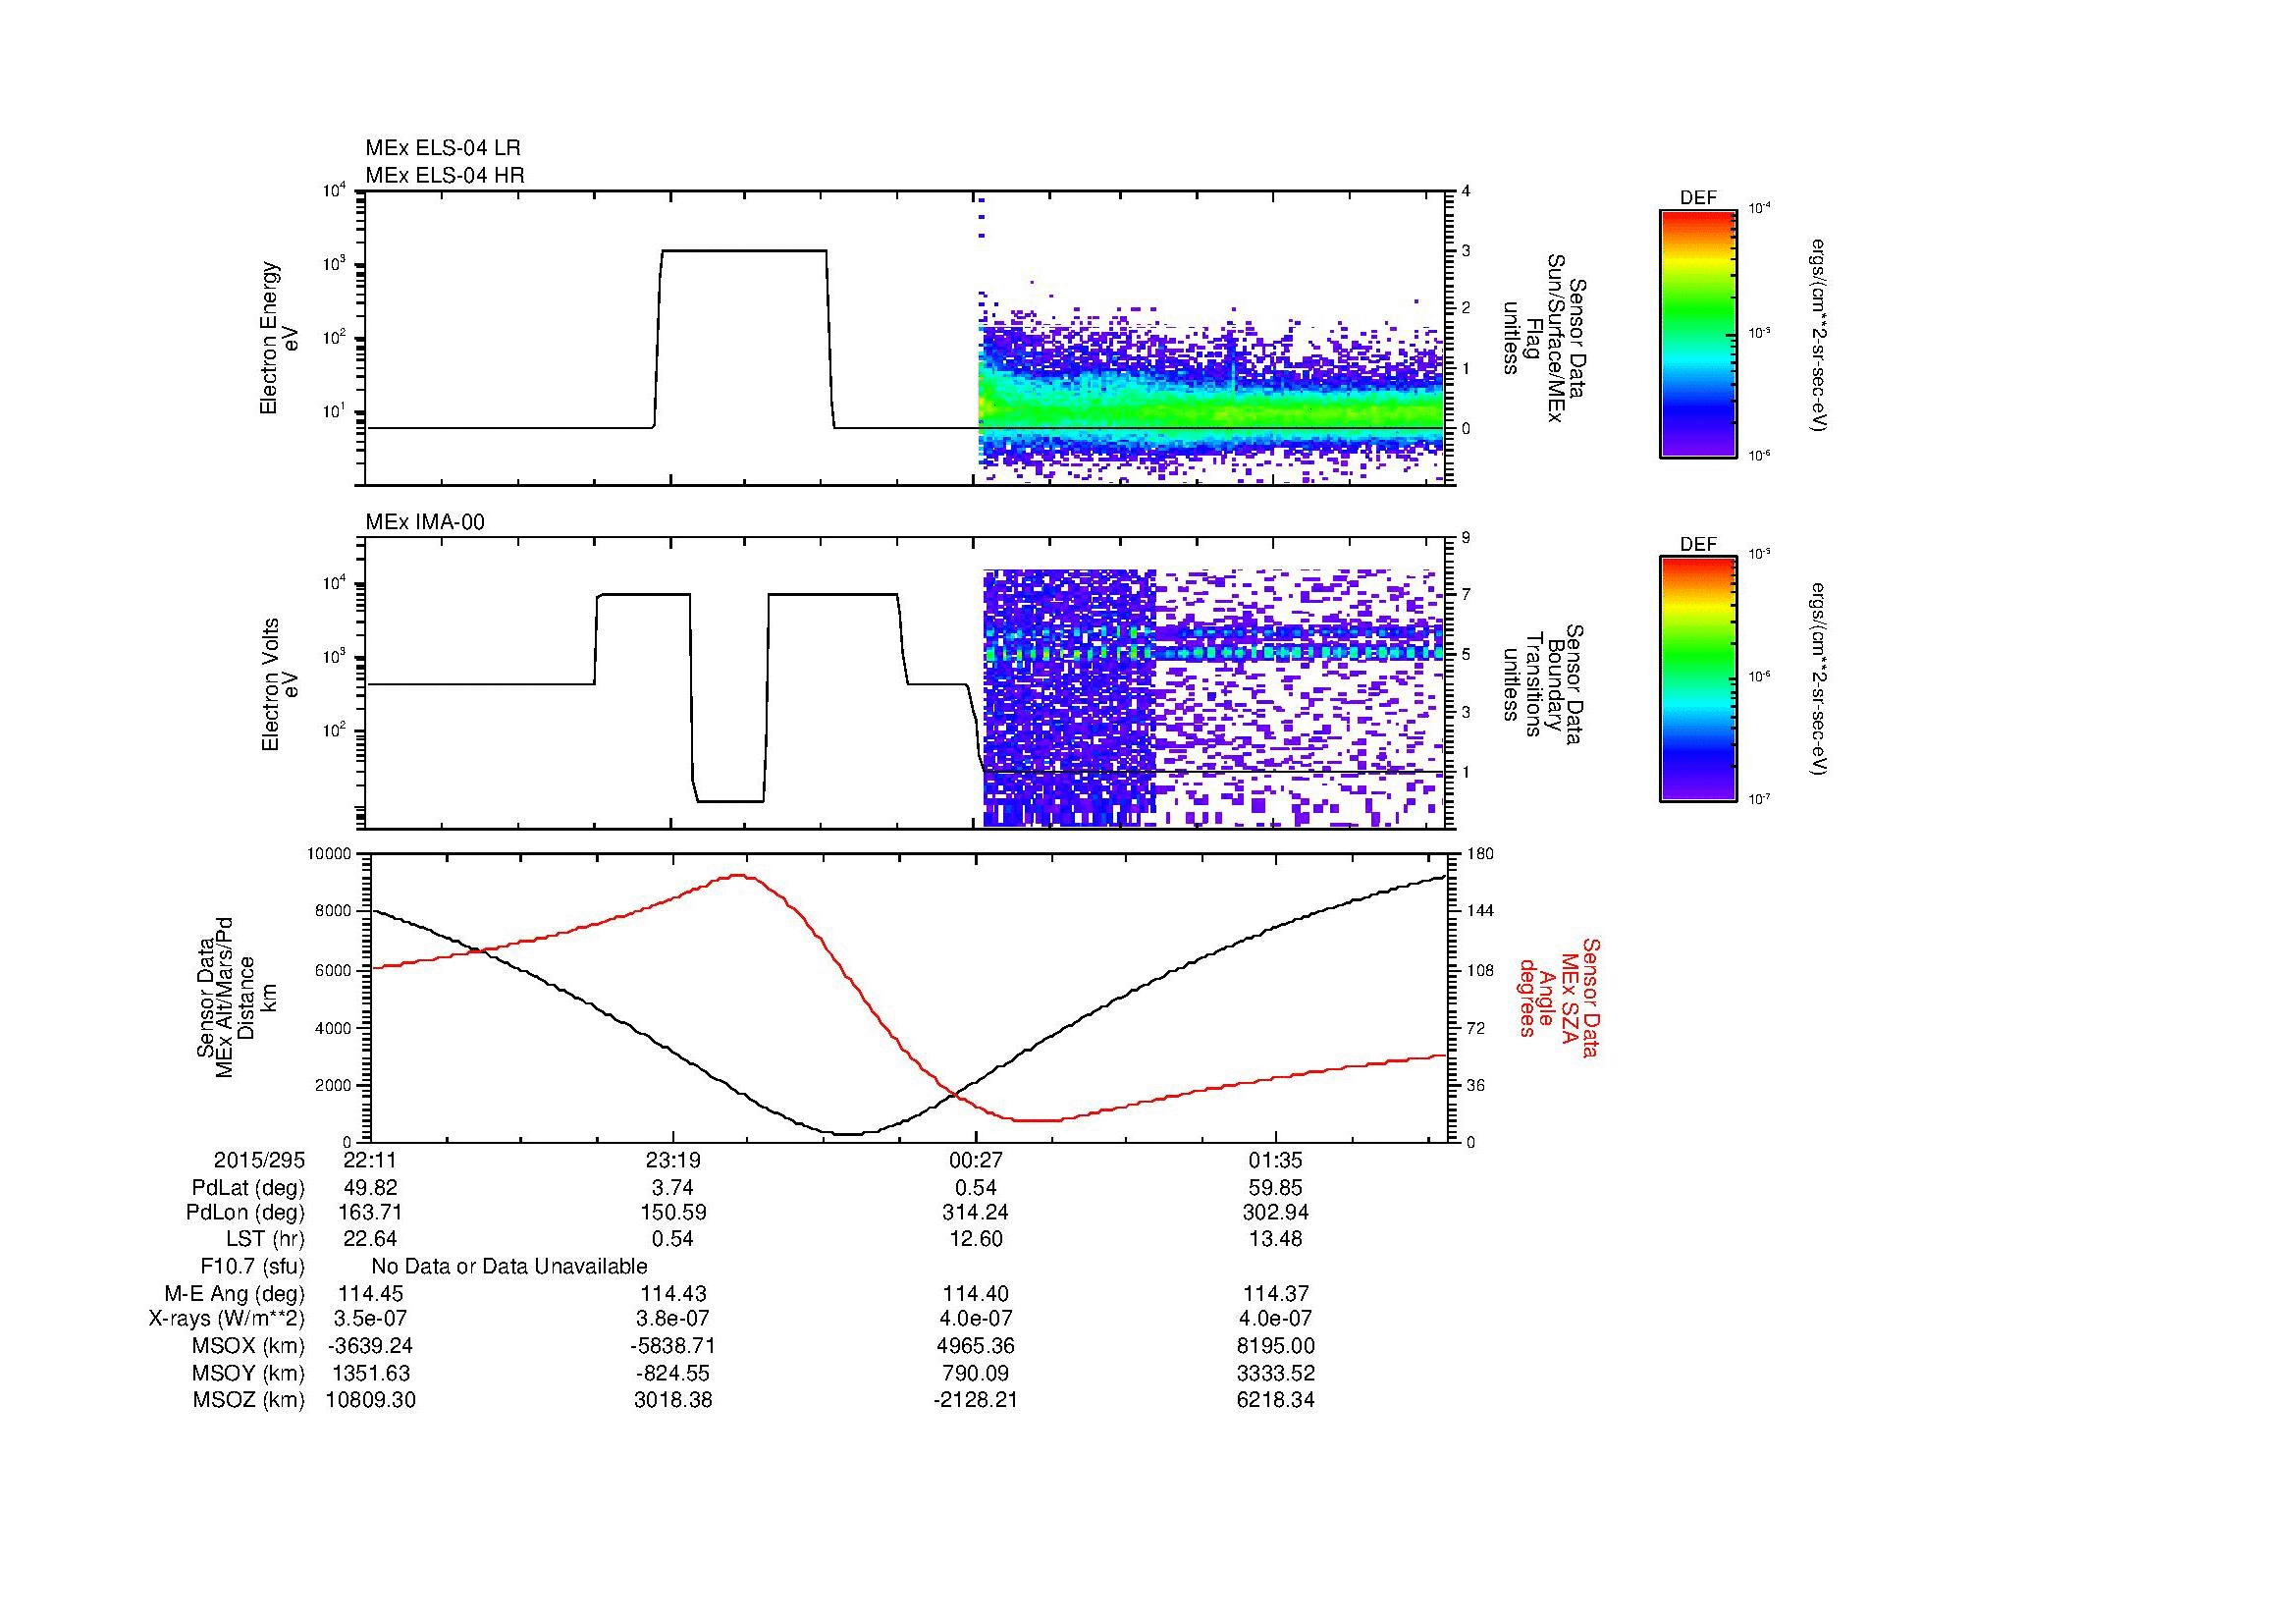Screen dimensions: 2296x1623
Task: Click the 'MSOZ (km)' row label
Action: [x=249, y=1400]
